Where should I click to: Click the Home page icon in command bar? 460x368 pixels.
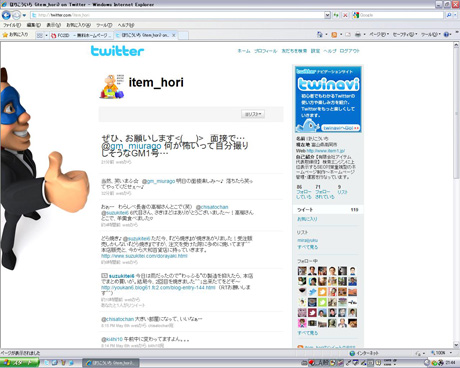320,34
